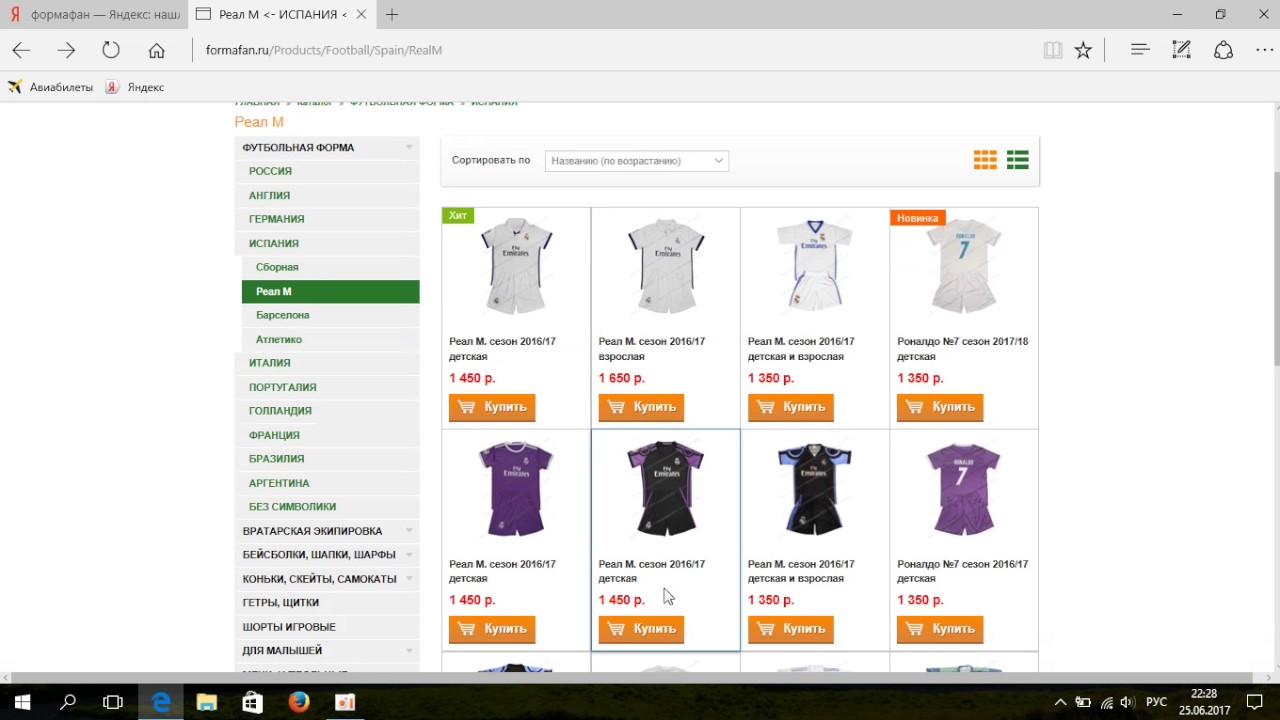Switch products to grid view
Screen dimensions: 1280x720
click(985, 160)
